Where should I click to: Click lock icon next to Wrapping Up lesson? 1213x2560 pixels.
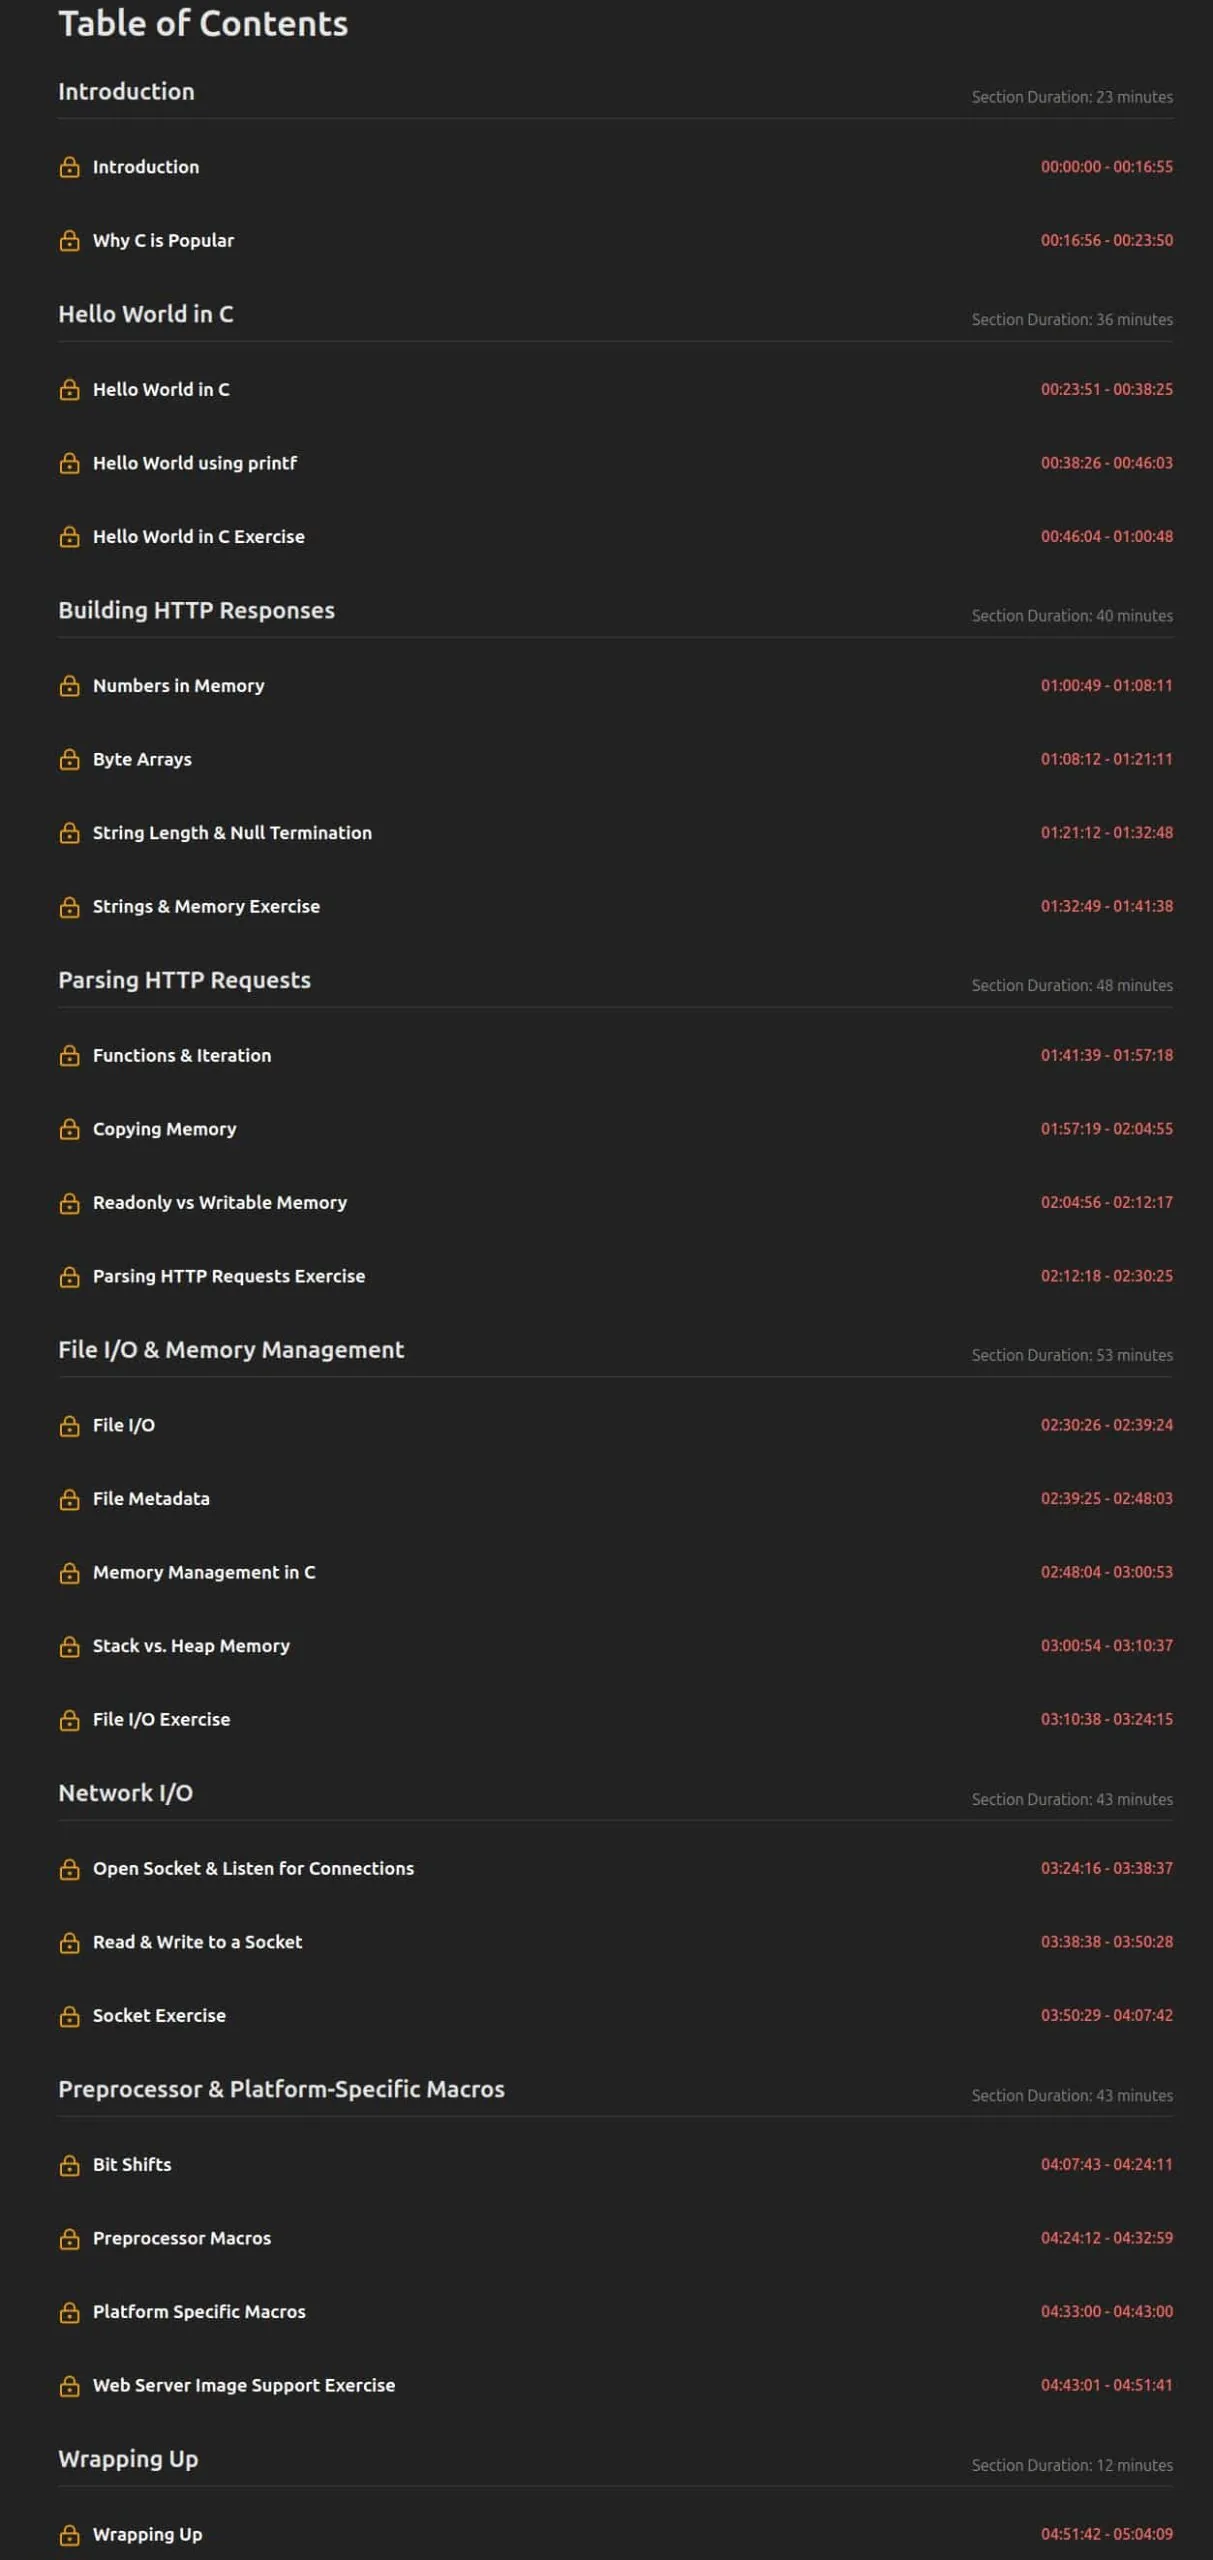point(69,2536)
